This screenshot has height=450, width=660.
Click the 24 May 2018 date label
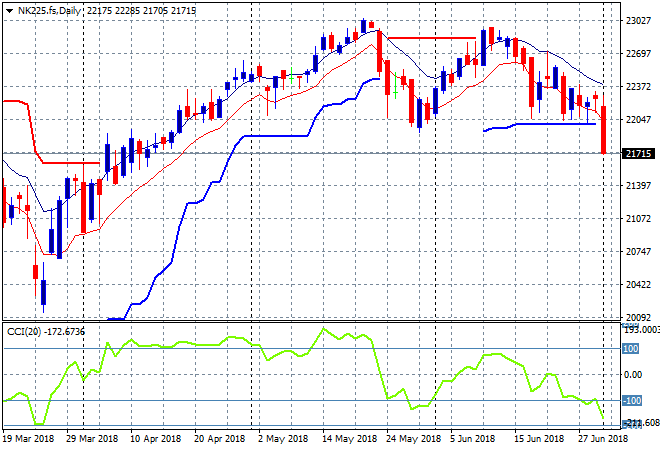pos(413,439)
